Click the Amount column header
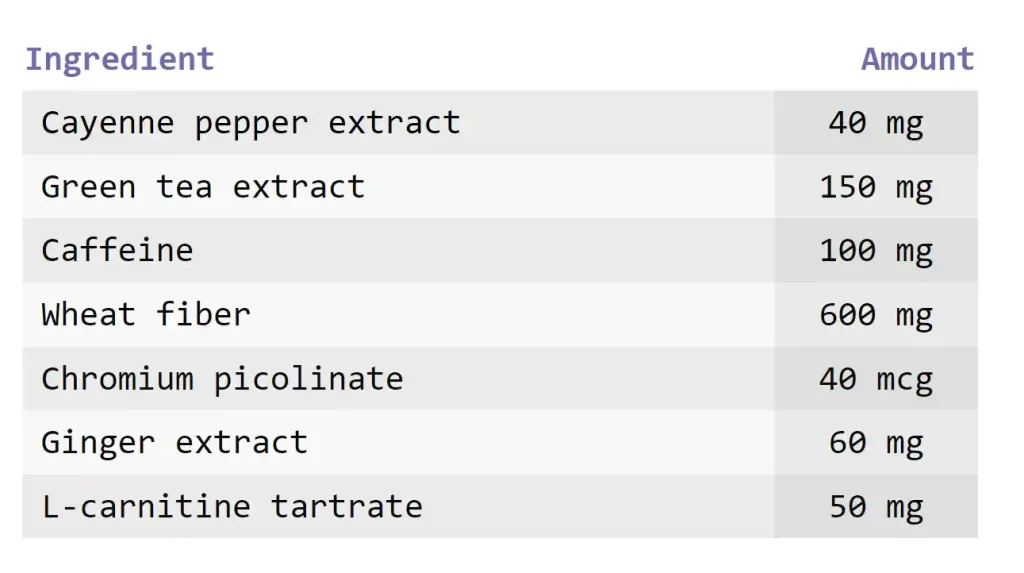The height and width of the screenshot is (573, 1024). point(917,59)
